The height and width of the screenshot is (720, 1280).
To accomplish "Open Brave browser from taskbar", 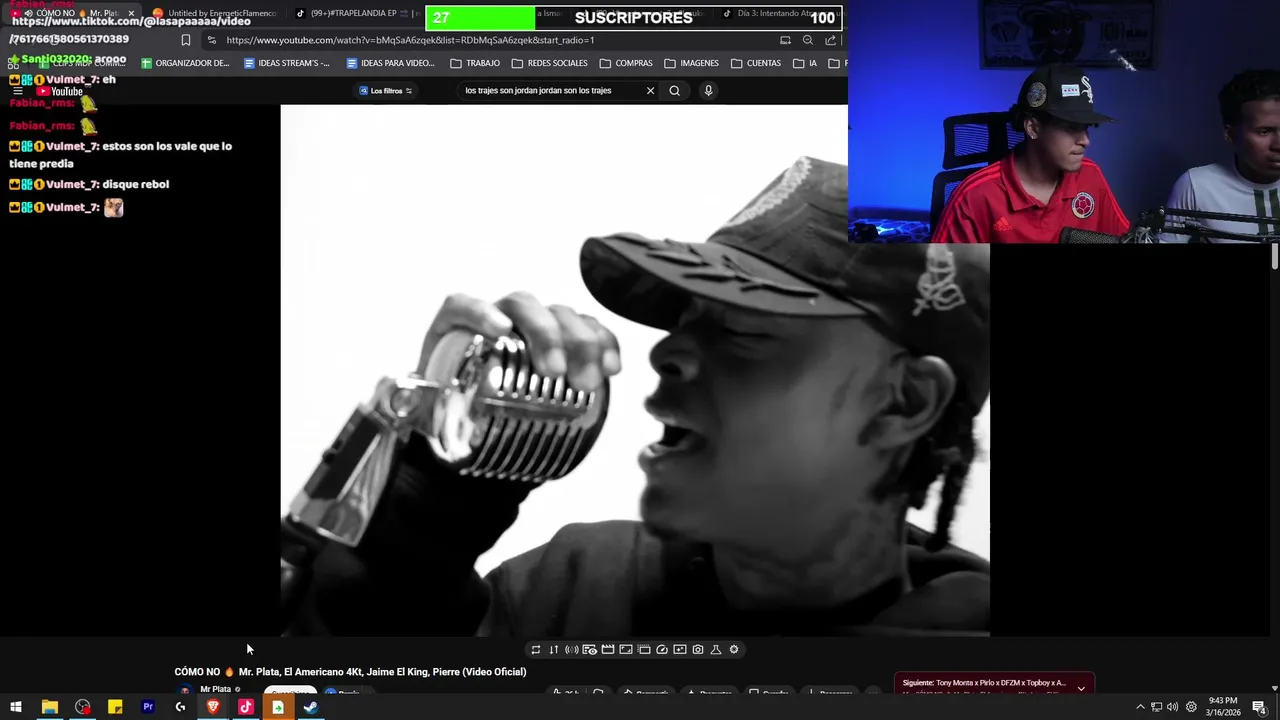I will click(x=213, y=707).
